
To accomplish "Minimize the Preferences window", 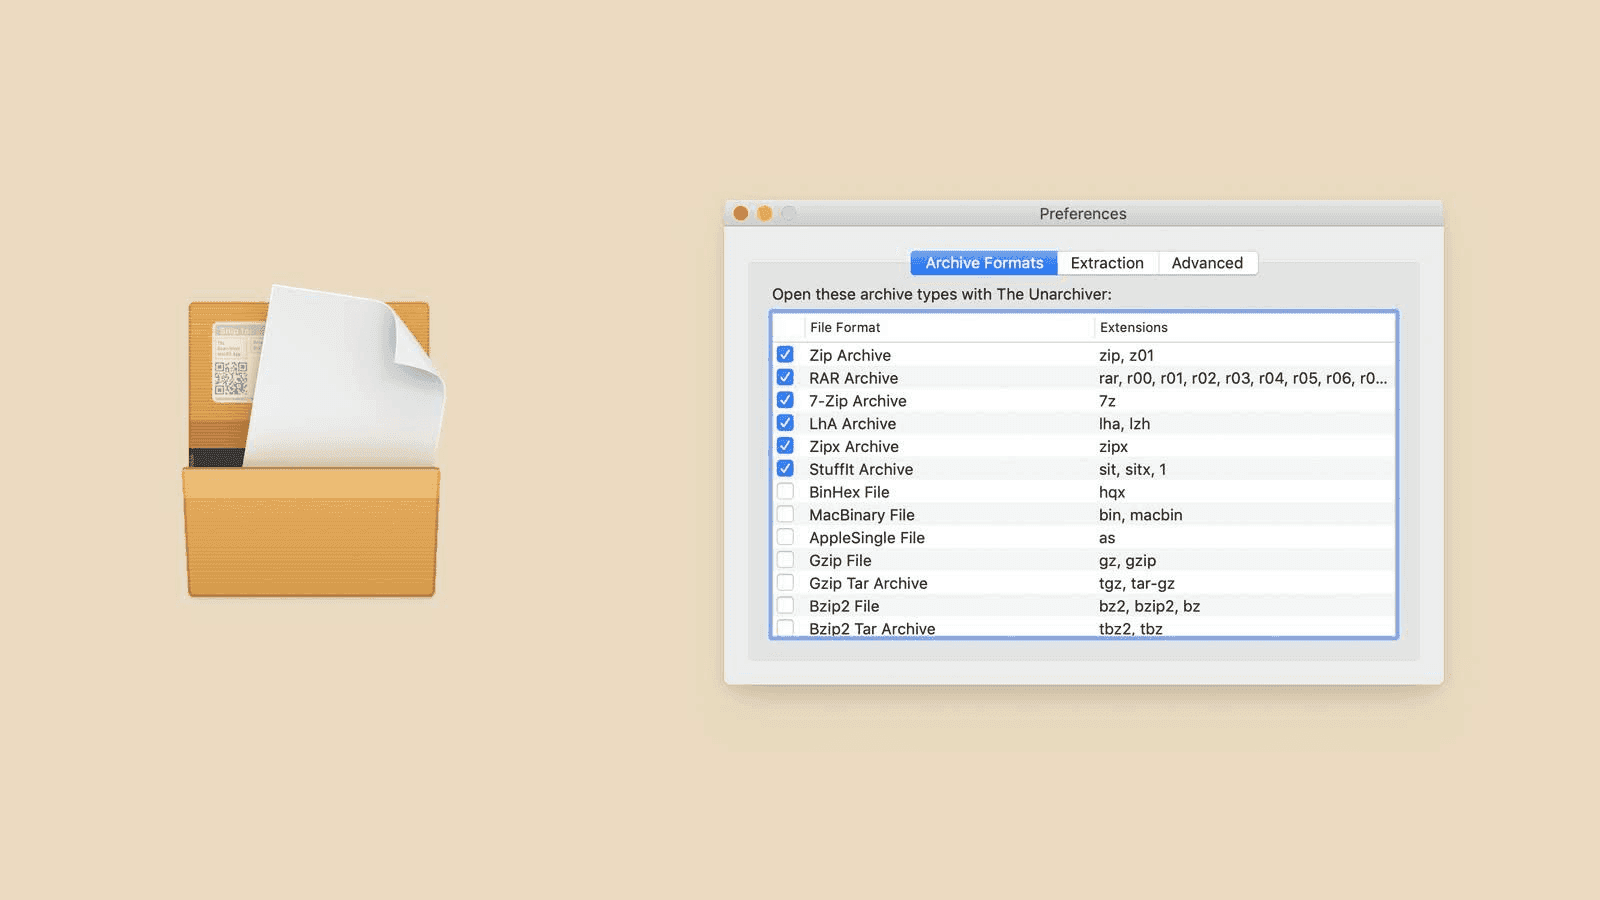I will 765,213.
